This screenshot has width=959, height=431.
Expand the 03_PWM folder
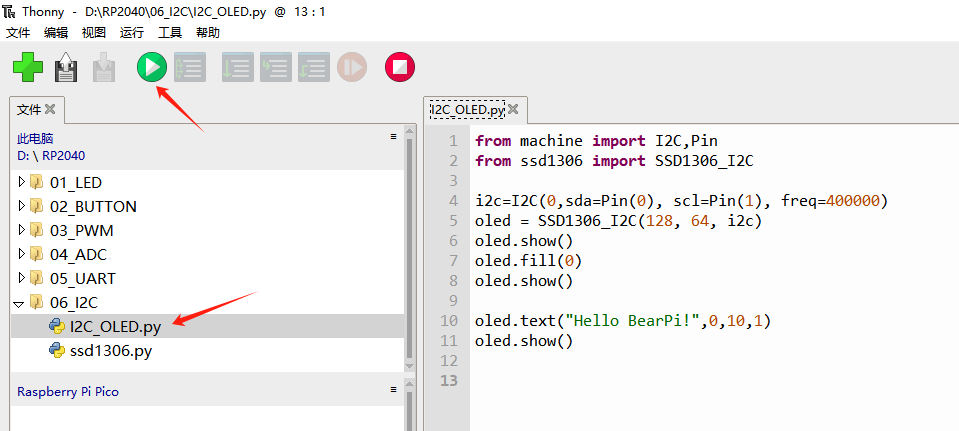point(21,230)
